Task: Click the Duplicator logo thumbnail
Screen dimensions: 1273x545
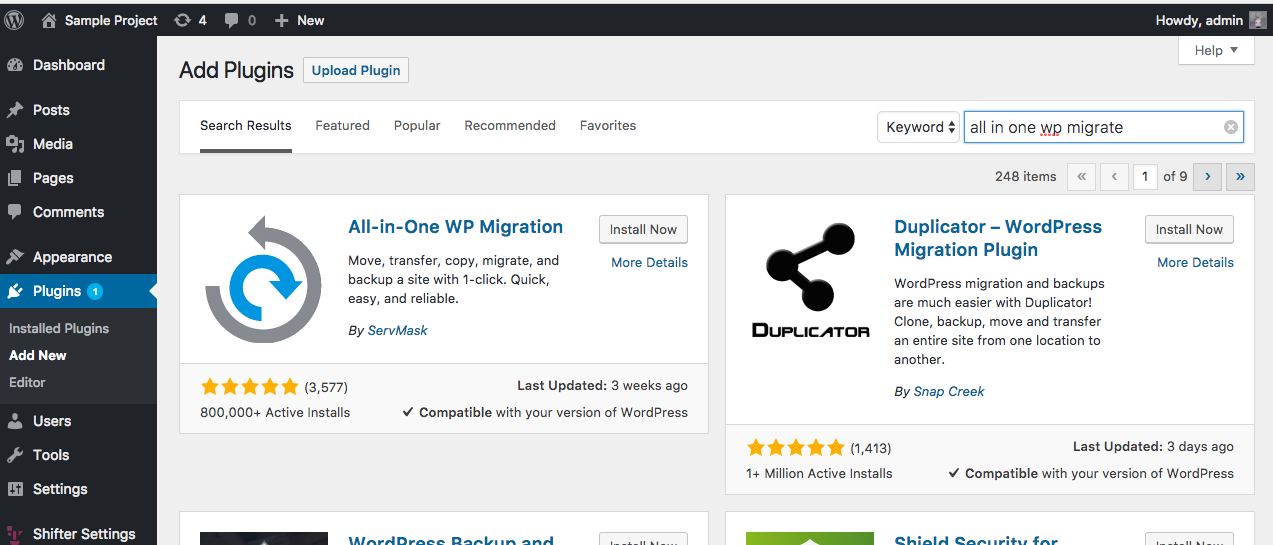Action: click(810, 279)
